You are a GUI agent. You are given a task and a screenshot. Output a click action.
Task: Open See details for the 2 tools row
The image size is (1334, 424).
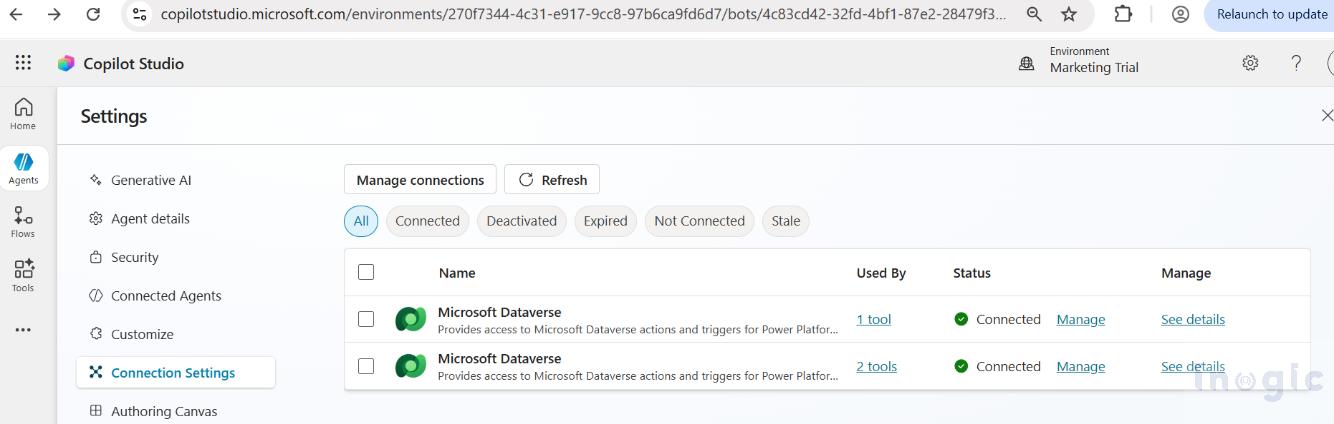1193,366
